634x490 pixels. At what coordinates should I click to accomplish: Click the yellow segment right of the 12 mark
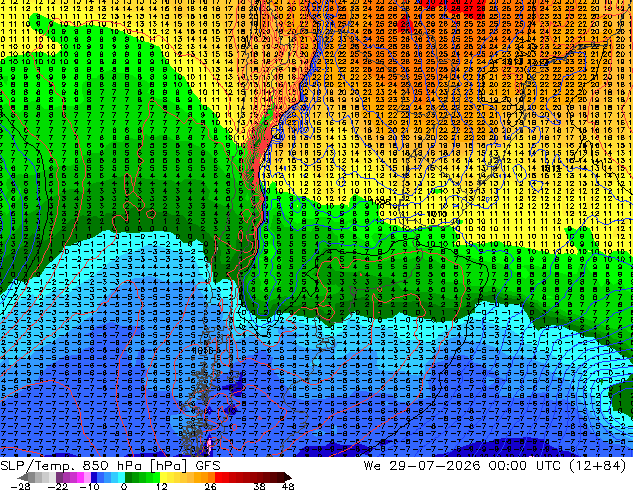point(163,477)
